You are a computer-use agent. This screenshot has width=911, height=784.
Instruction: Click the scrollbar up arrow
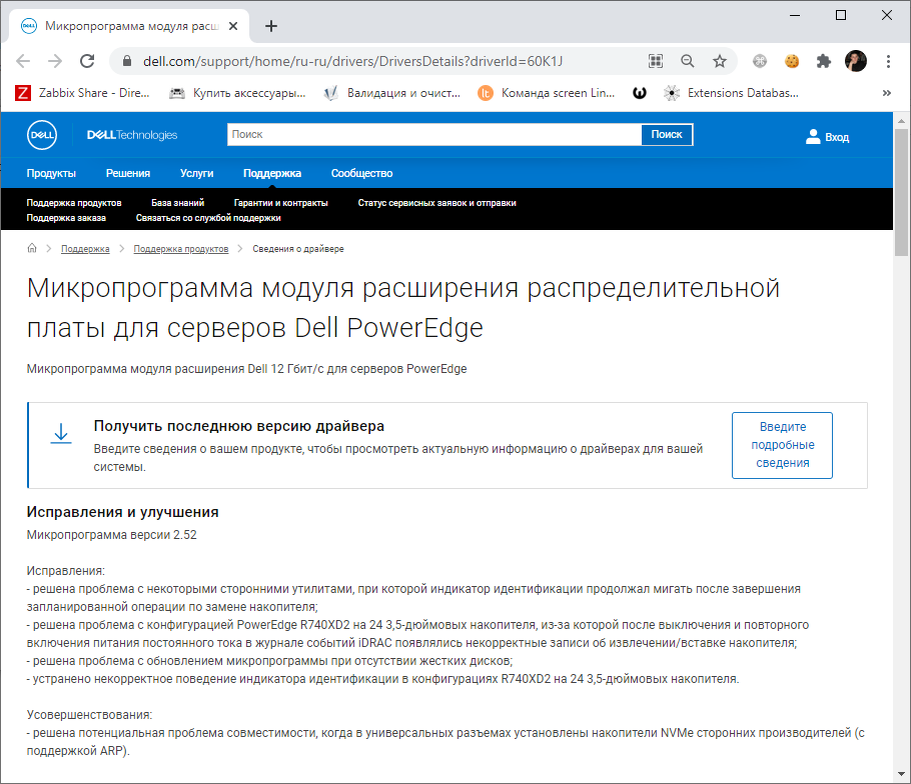point(901,121)
